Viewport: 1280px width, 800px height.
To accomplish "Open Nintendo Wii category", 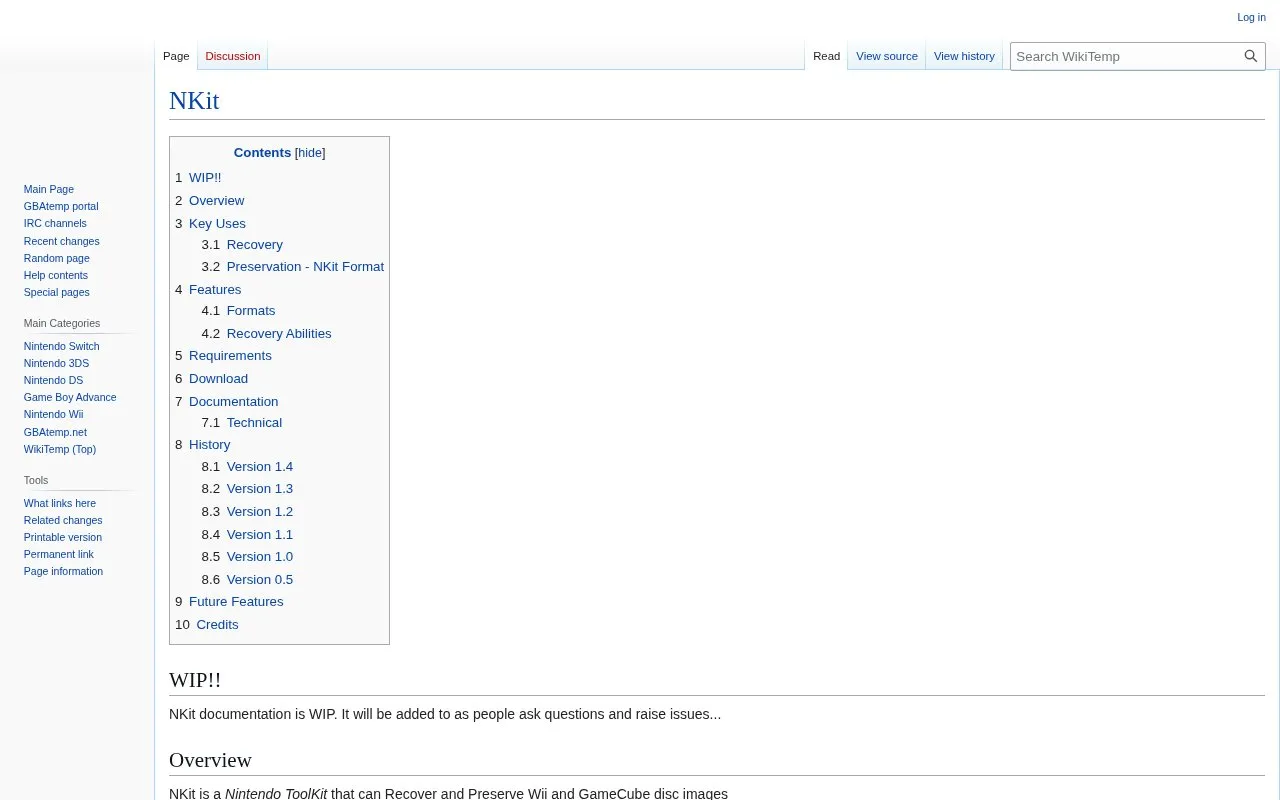I will [x=53, y=414].
